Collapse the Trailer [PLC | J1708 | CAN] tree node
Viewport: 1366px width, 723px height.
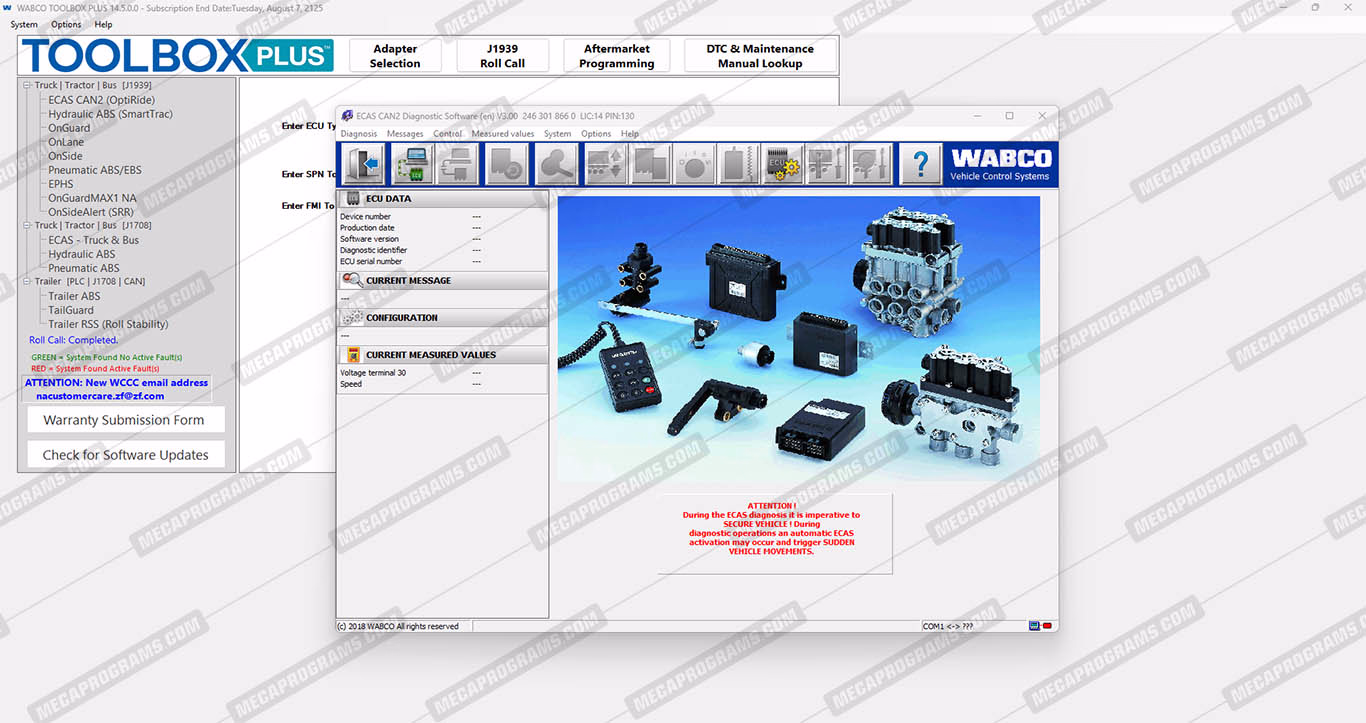(x=28, y=282)
